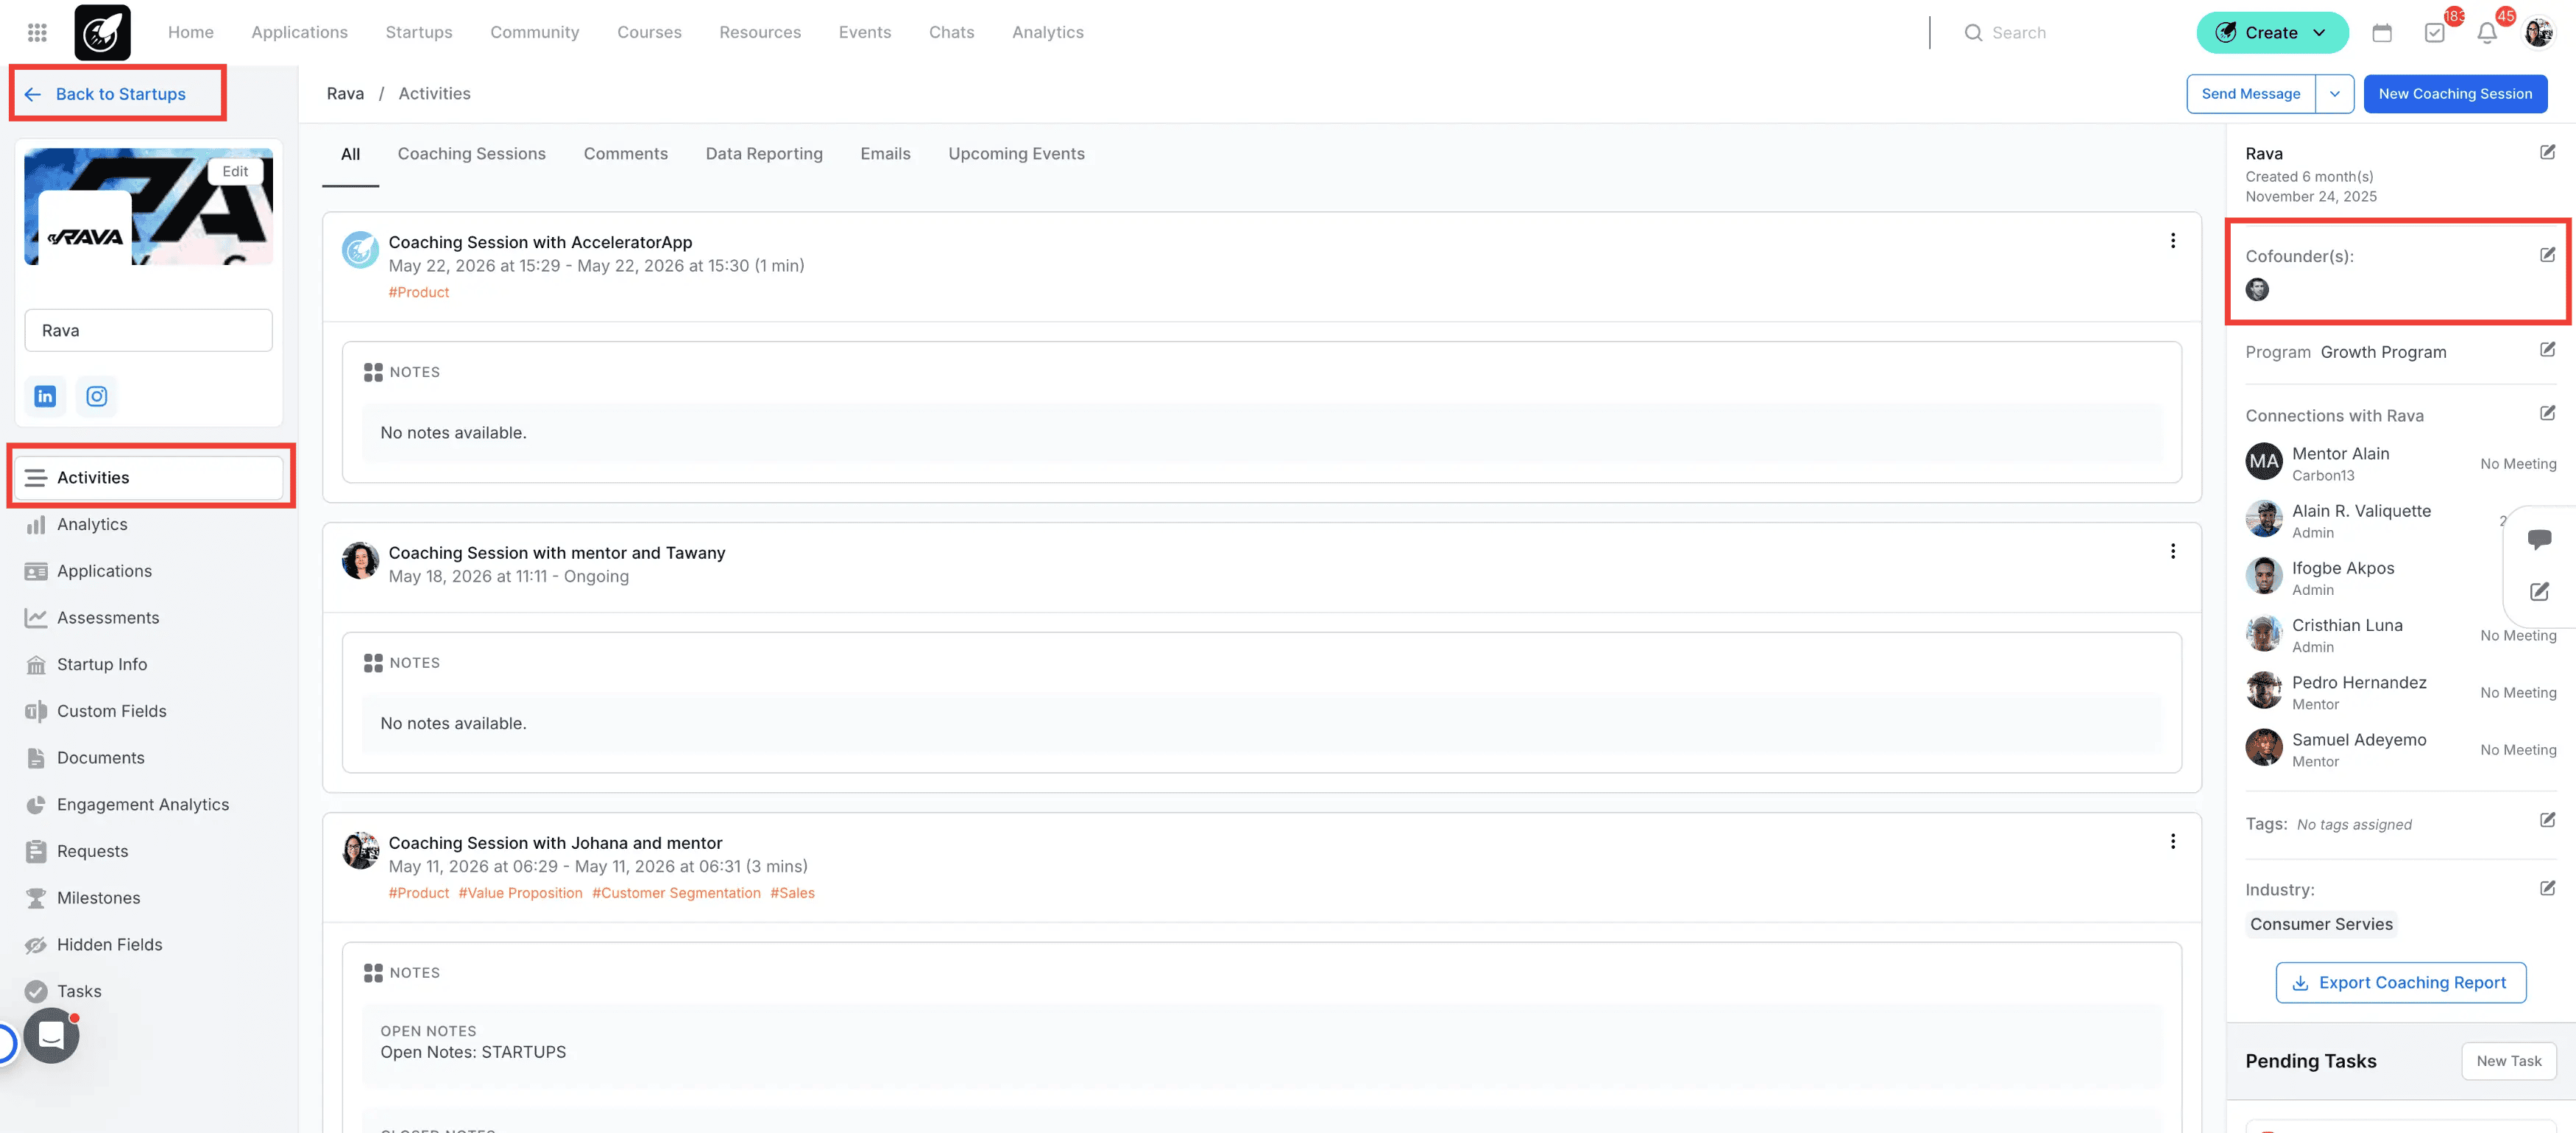
Task: Edit the Program pencil icon
Action: click(2547, 350)
